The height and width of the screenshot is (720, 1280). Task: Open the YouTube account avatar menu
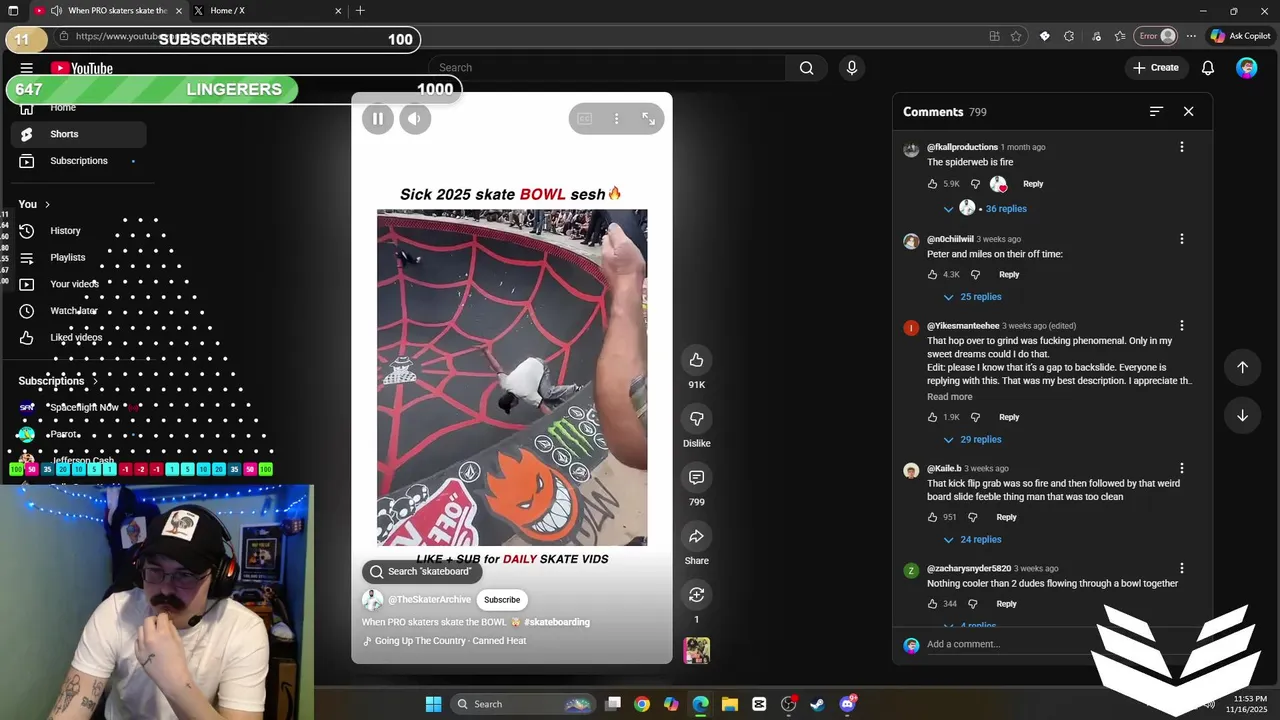click(x=1246, y=68)
